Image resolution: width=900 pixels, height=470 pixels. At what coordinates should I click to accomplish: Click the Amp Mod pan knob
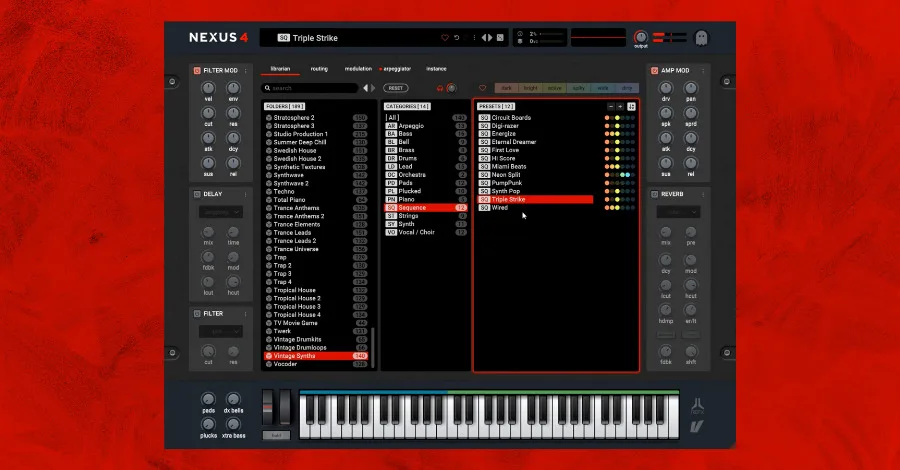(690, 88)
